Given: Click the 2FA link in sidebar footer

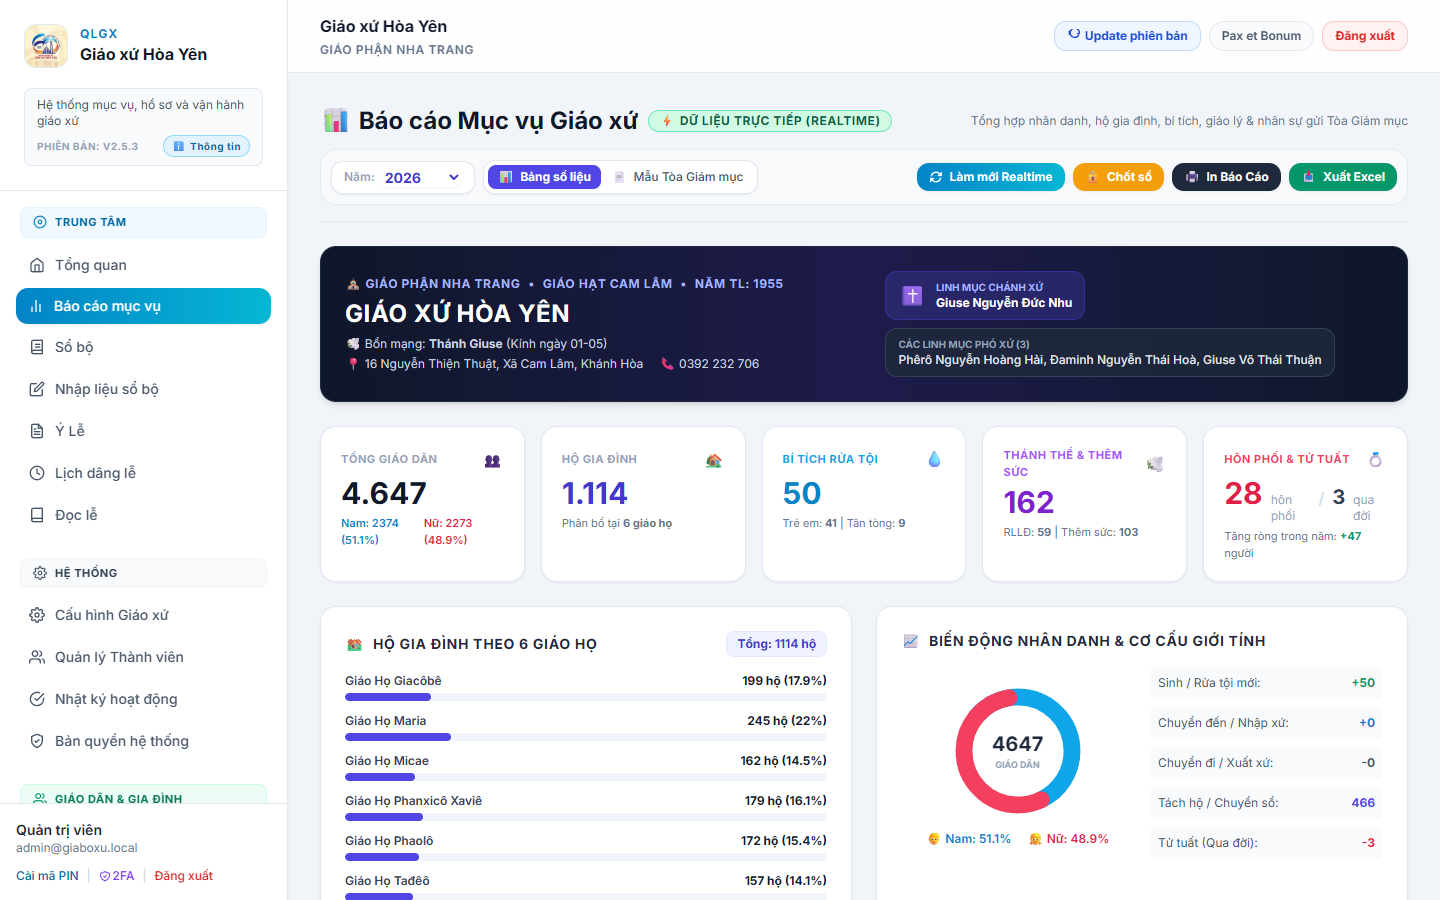Looking at the screenshot, I should [117, 876].
